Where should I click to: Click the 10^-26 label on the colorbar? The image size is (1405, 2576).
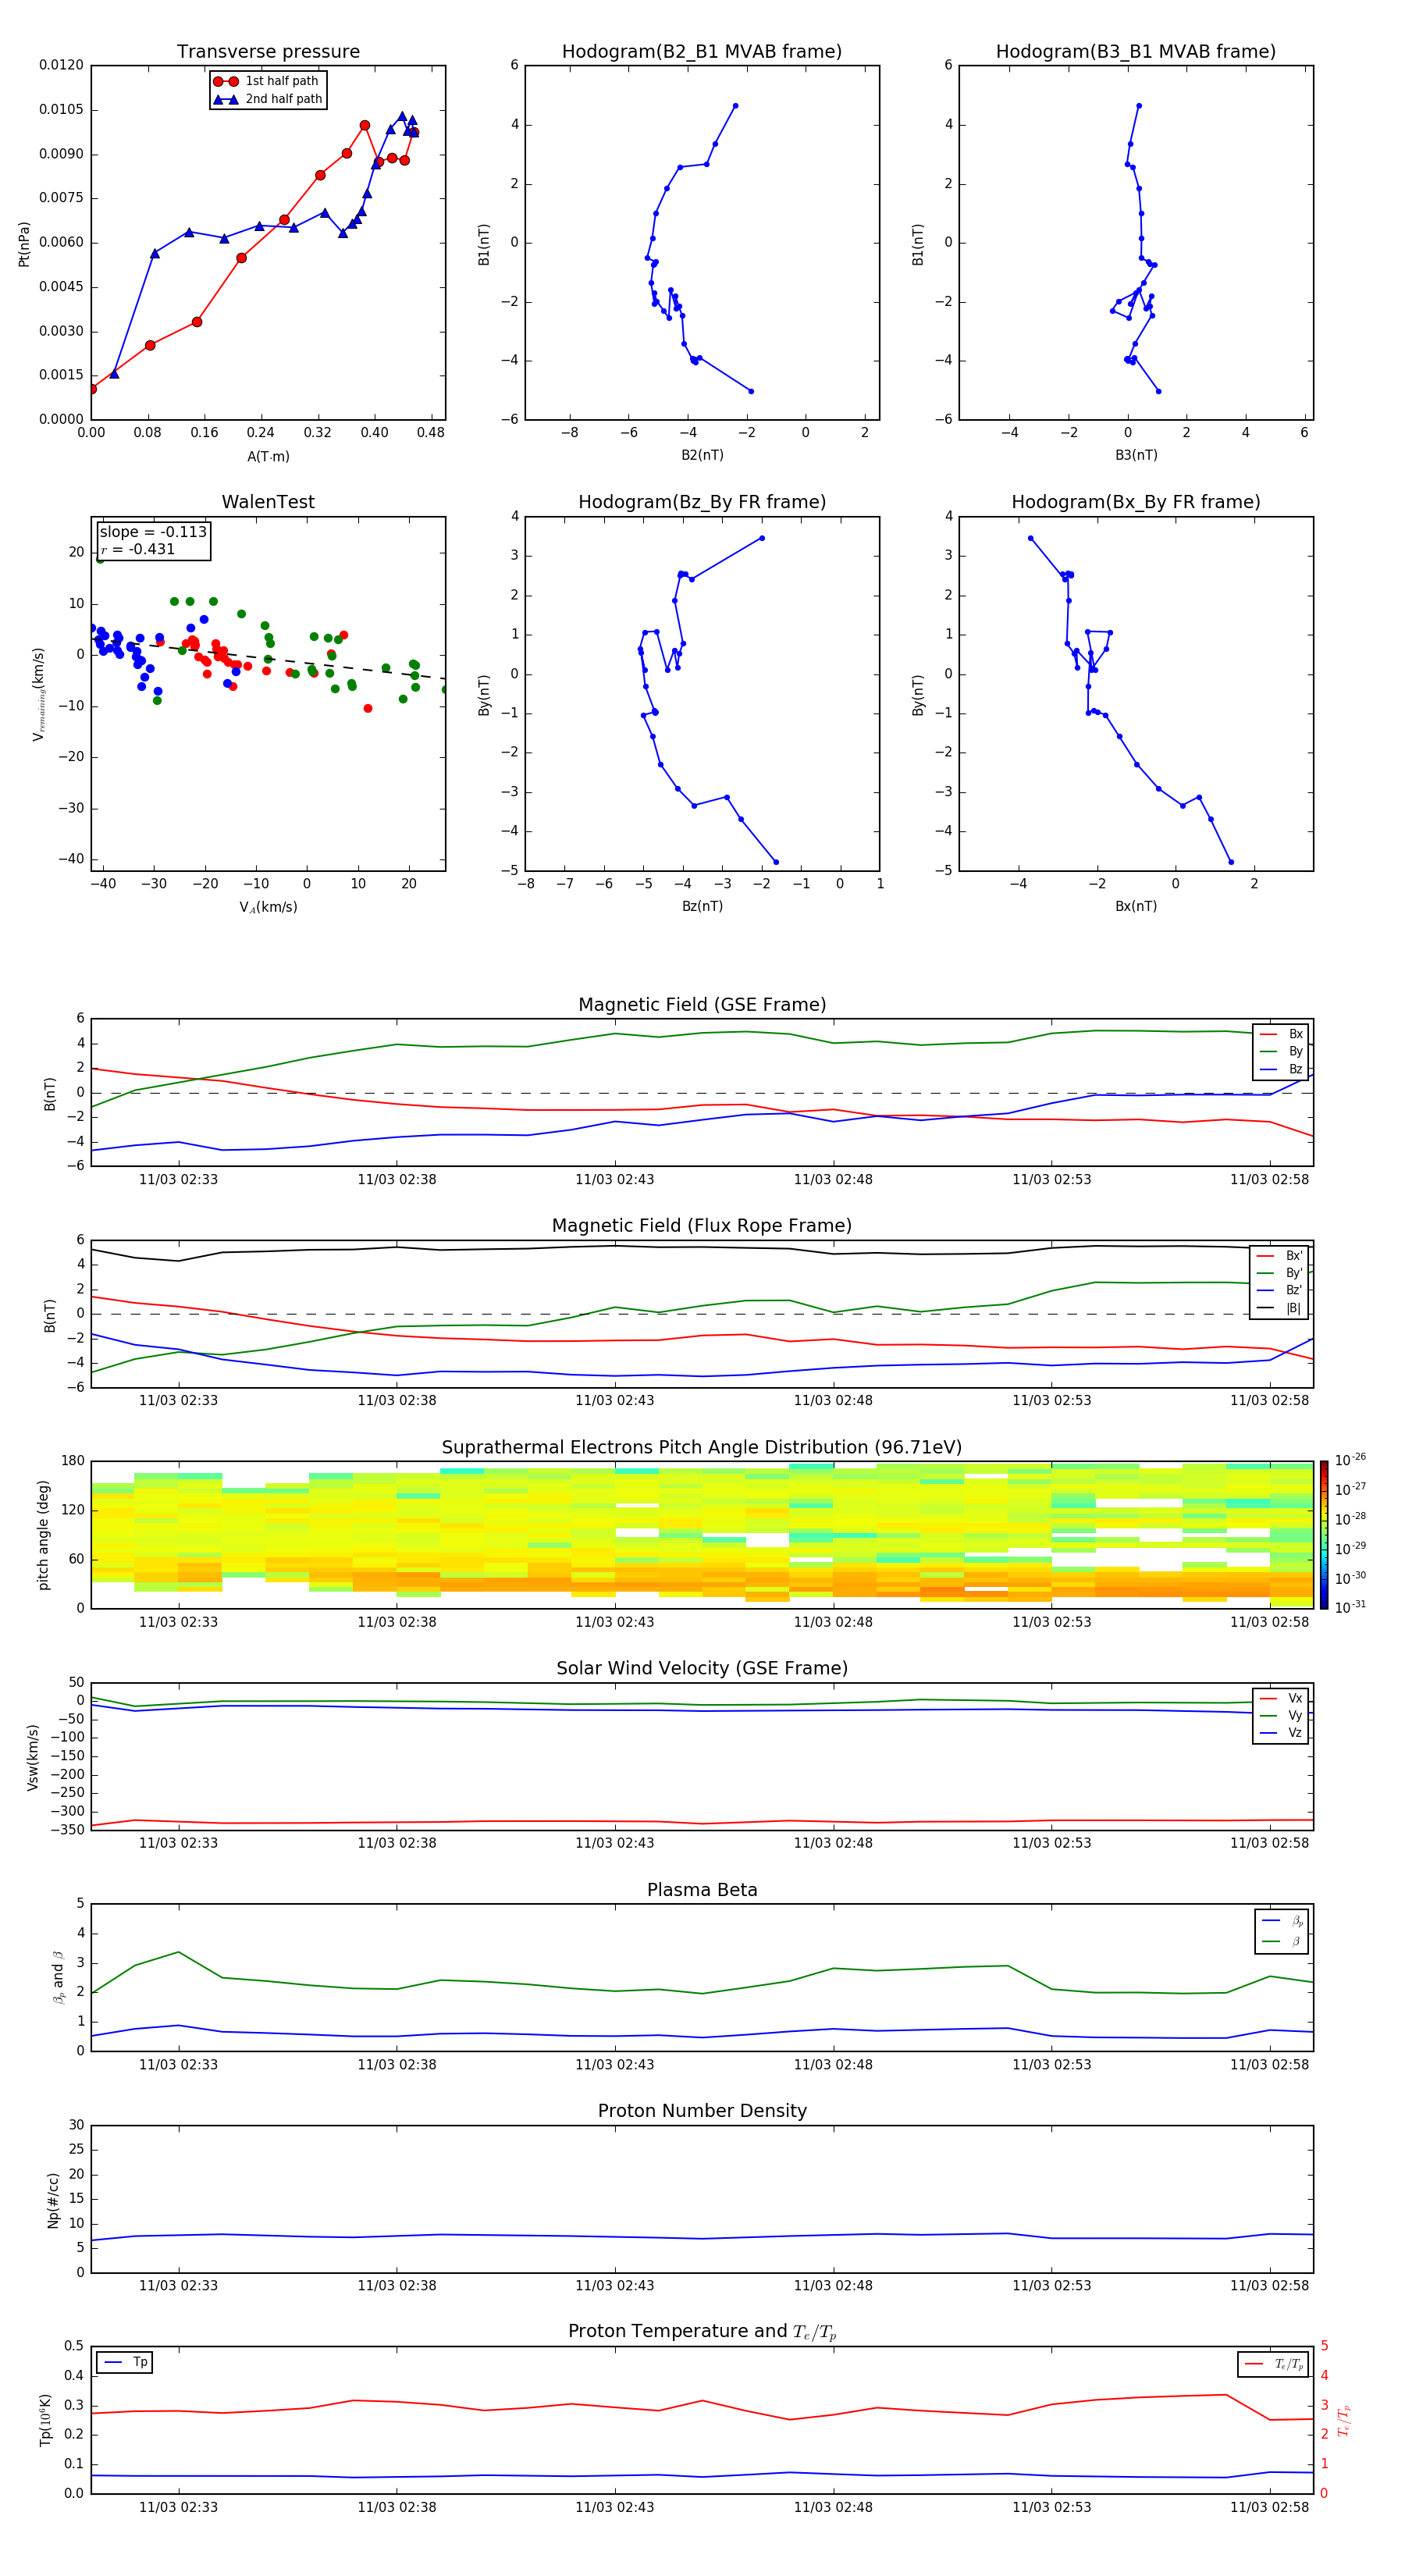tap(1350, 1460)
